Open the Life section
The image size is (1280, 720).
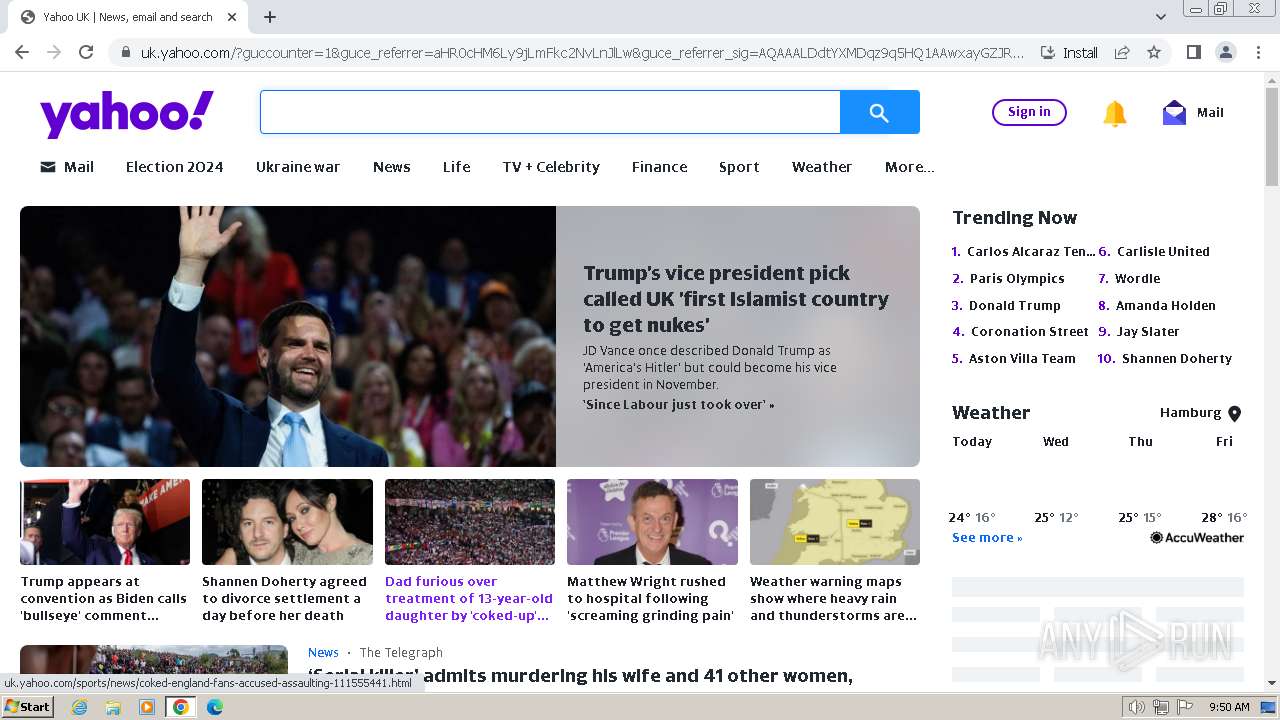click(457, 167)
